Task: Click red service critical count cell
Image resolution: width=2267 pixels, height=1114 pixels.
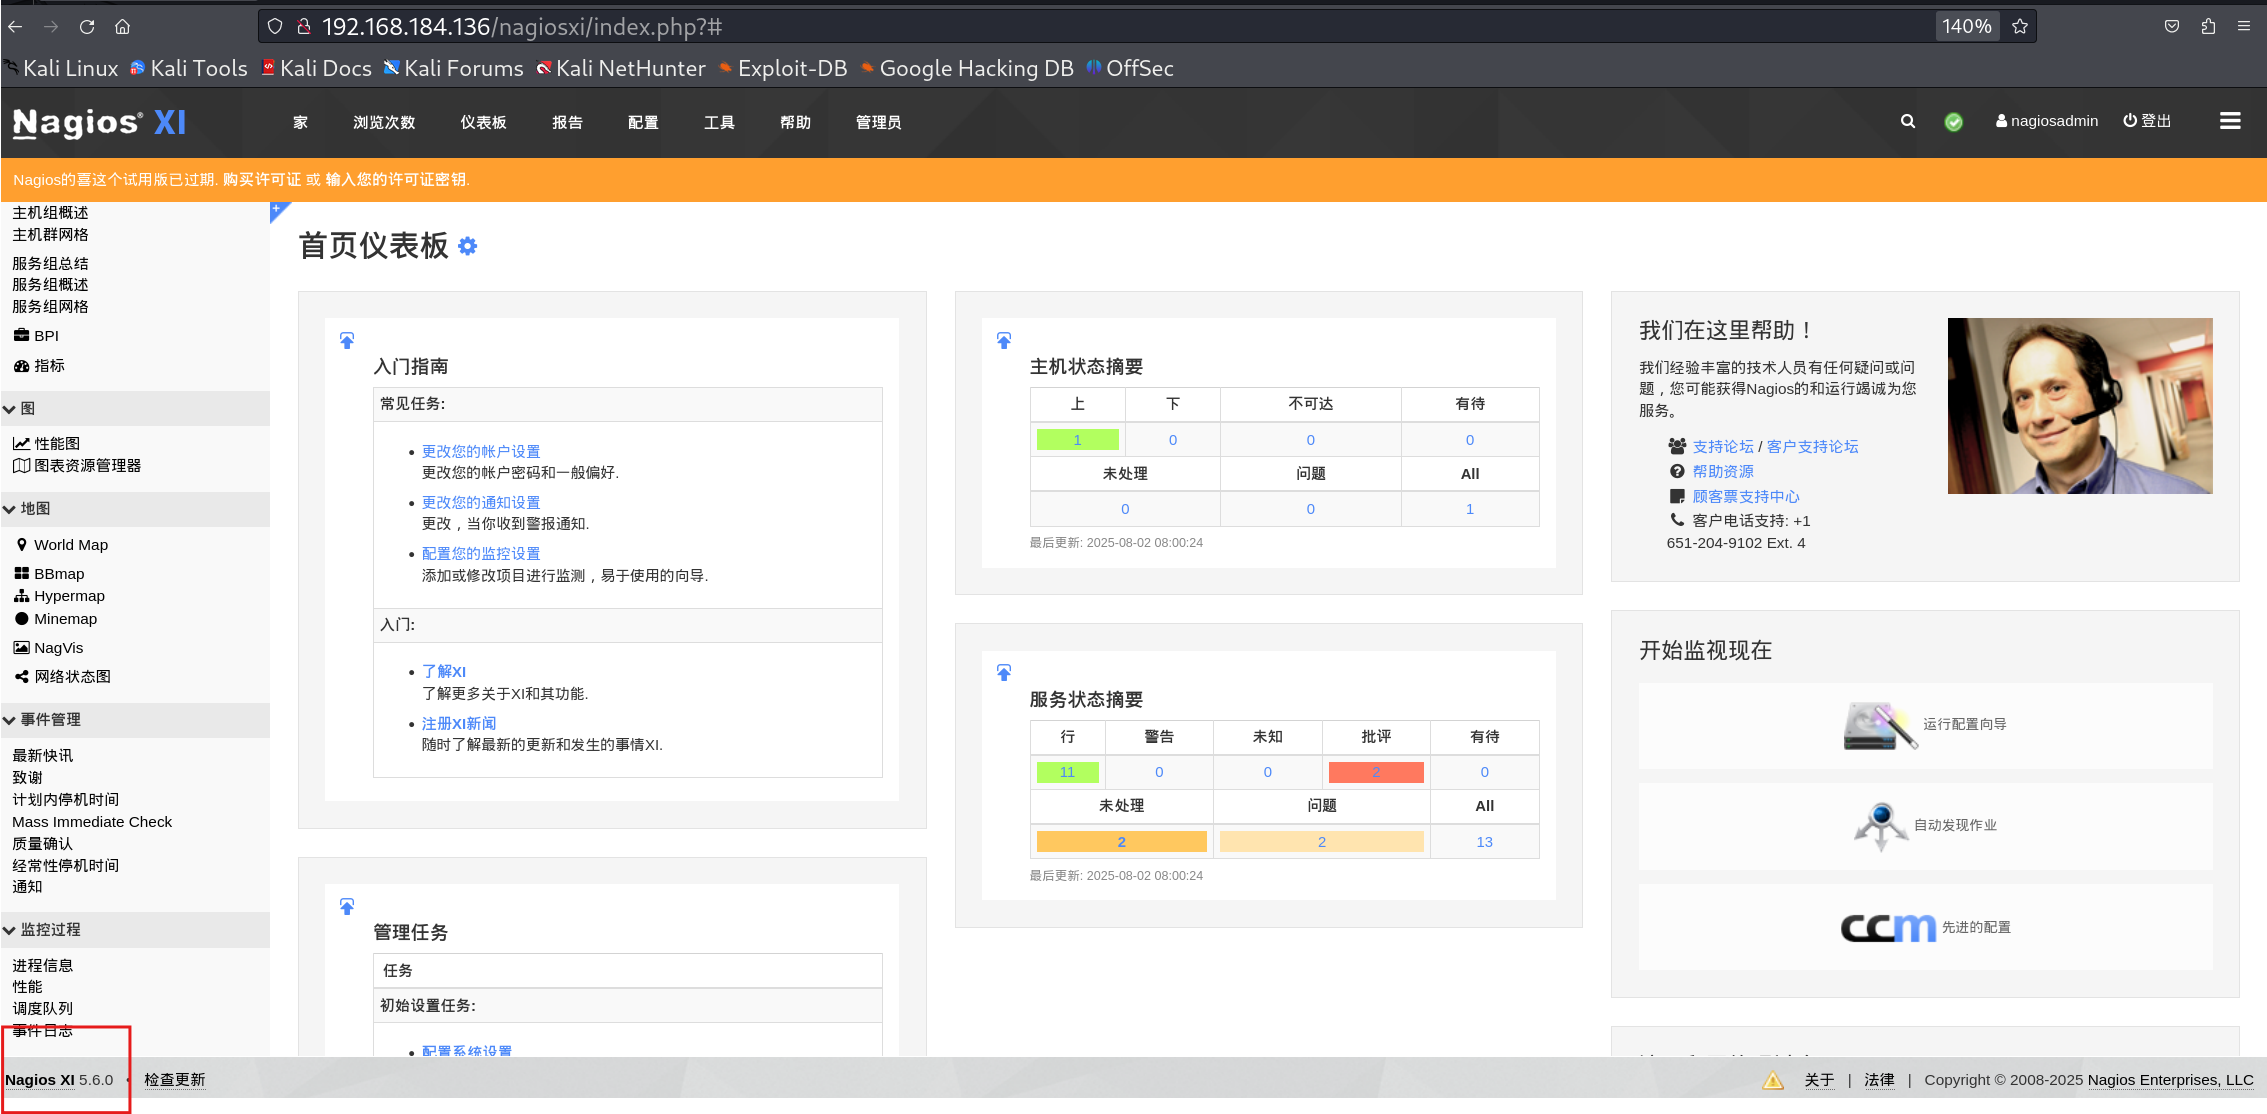Action: click(x=1376, y=772)
